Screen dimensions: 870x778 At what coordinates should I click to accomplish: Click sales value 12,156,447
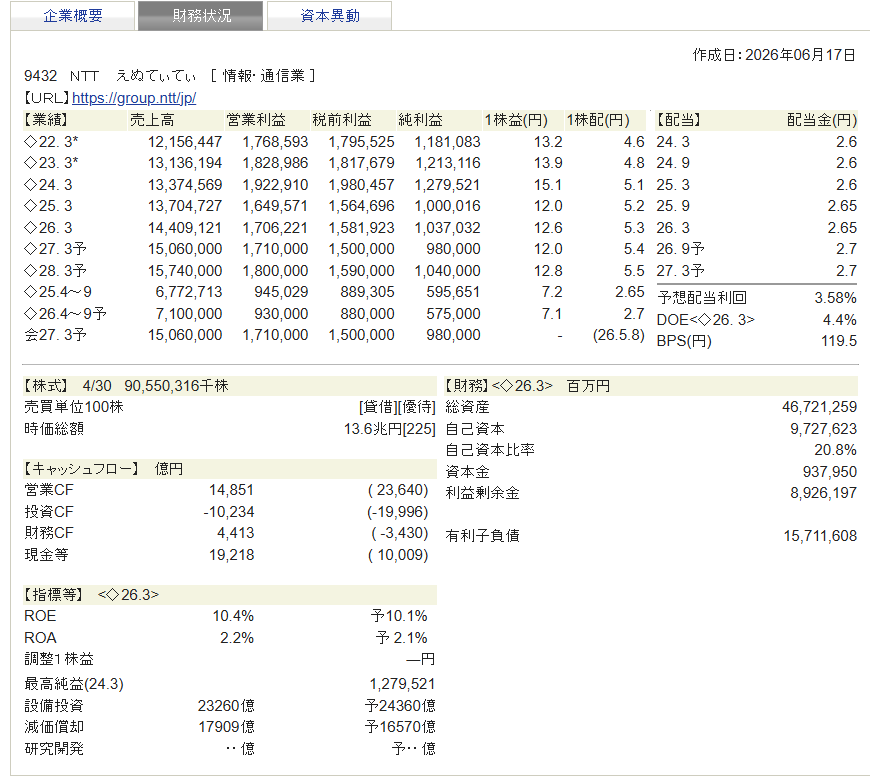pos(185,142)
